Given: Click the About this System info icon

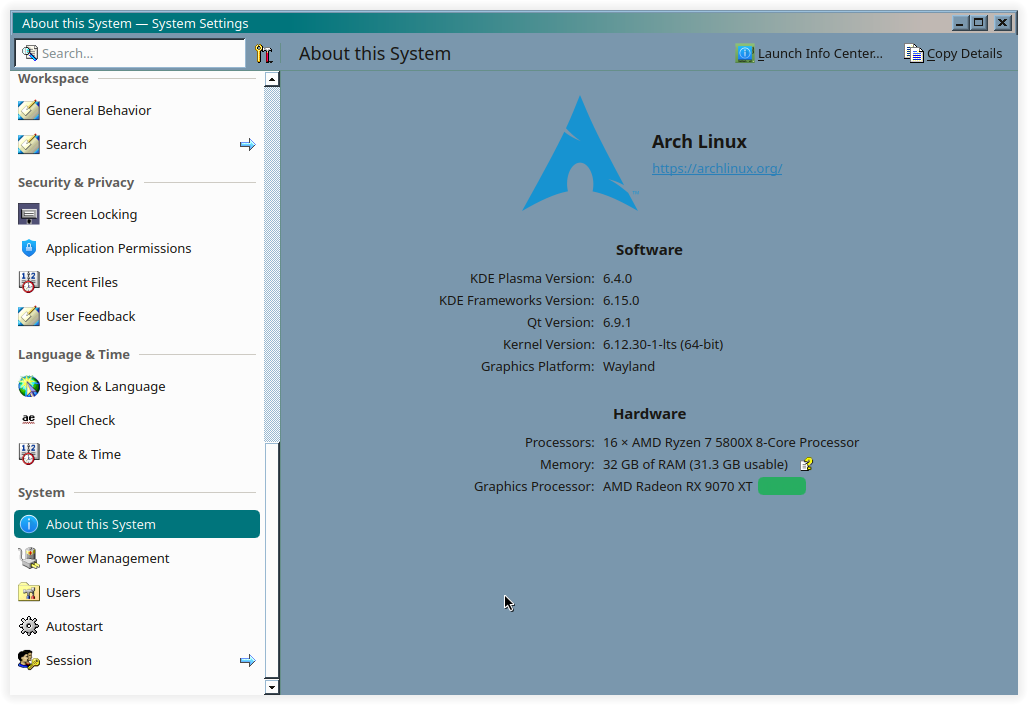Looking at the screenshot, I should (29, 524).
